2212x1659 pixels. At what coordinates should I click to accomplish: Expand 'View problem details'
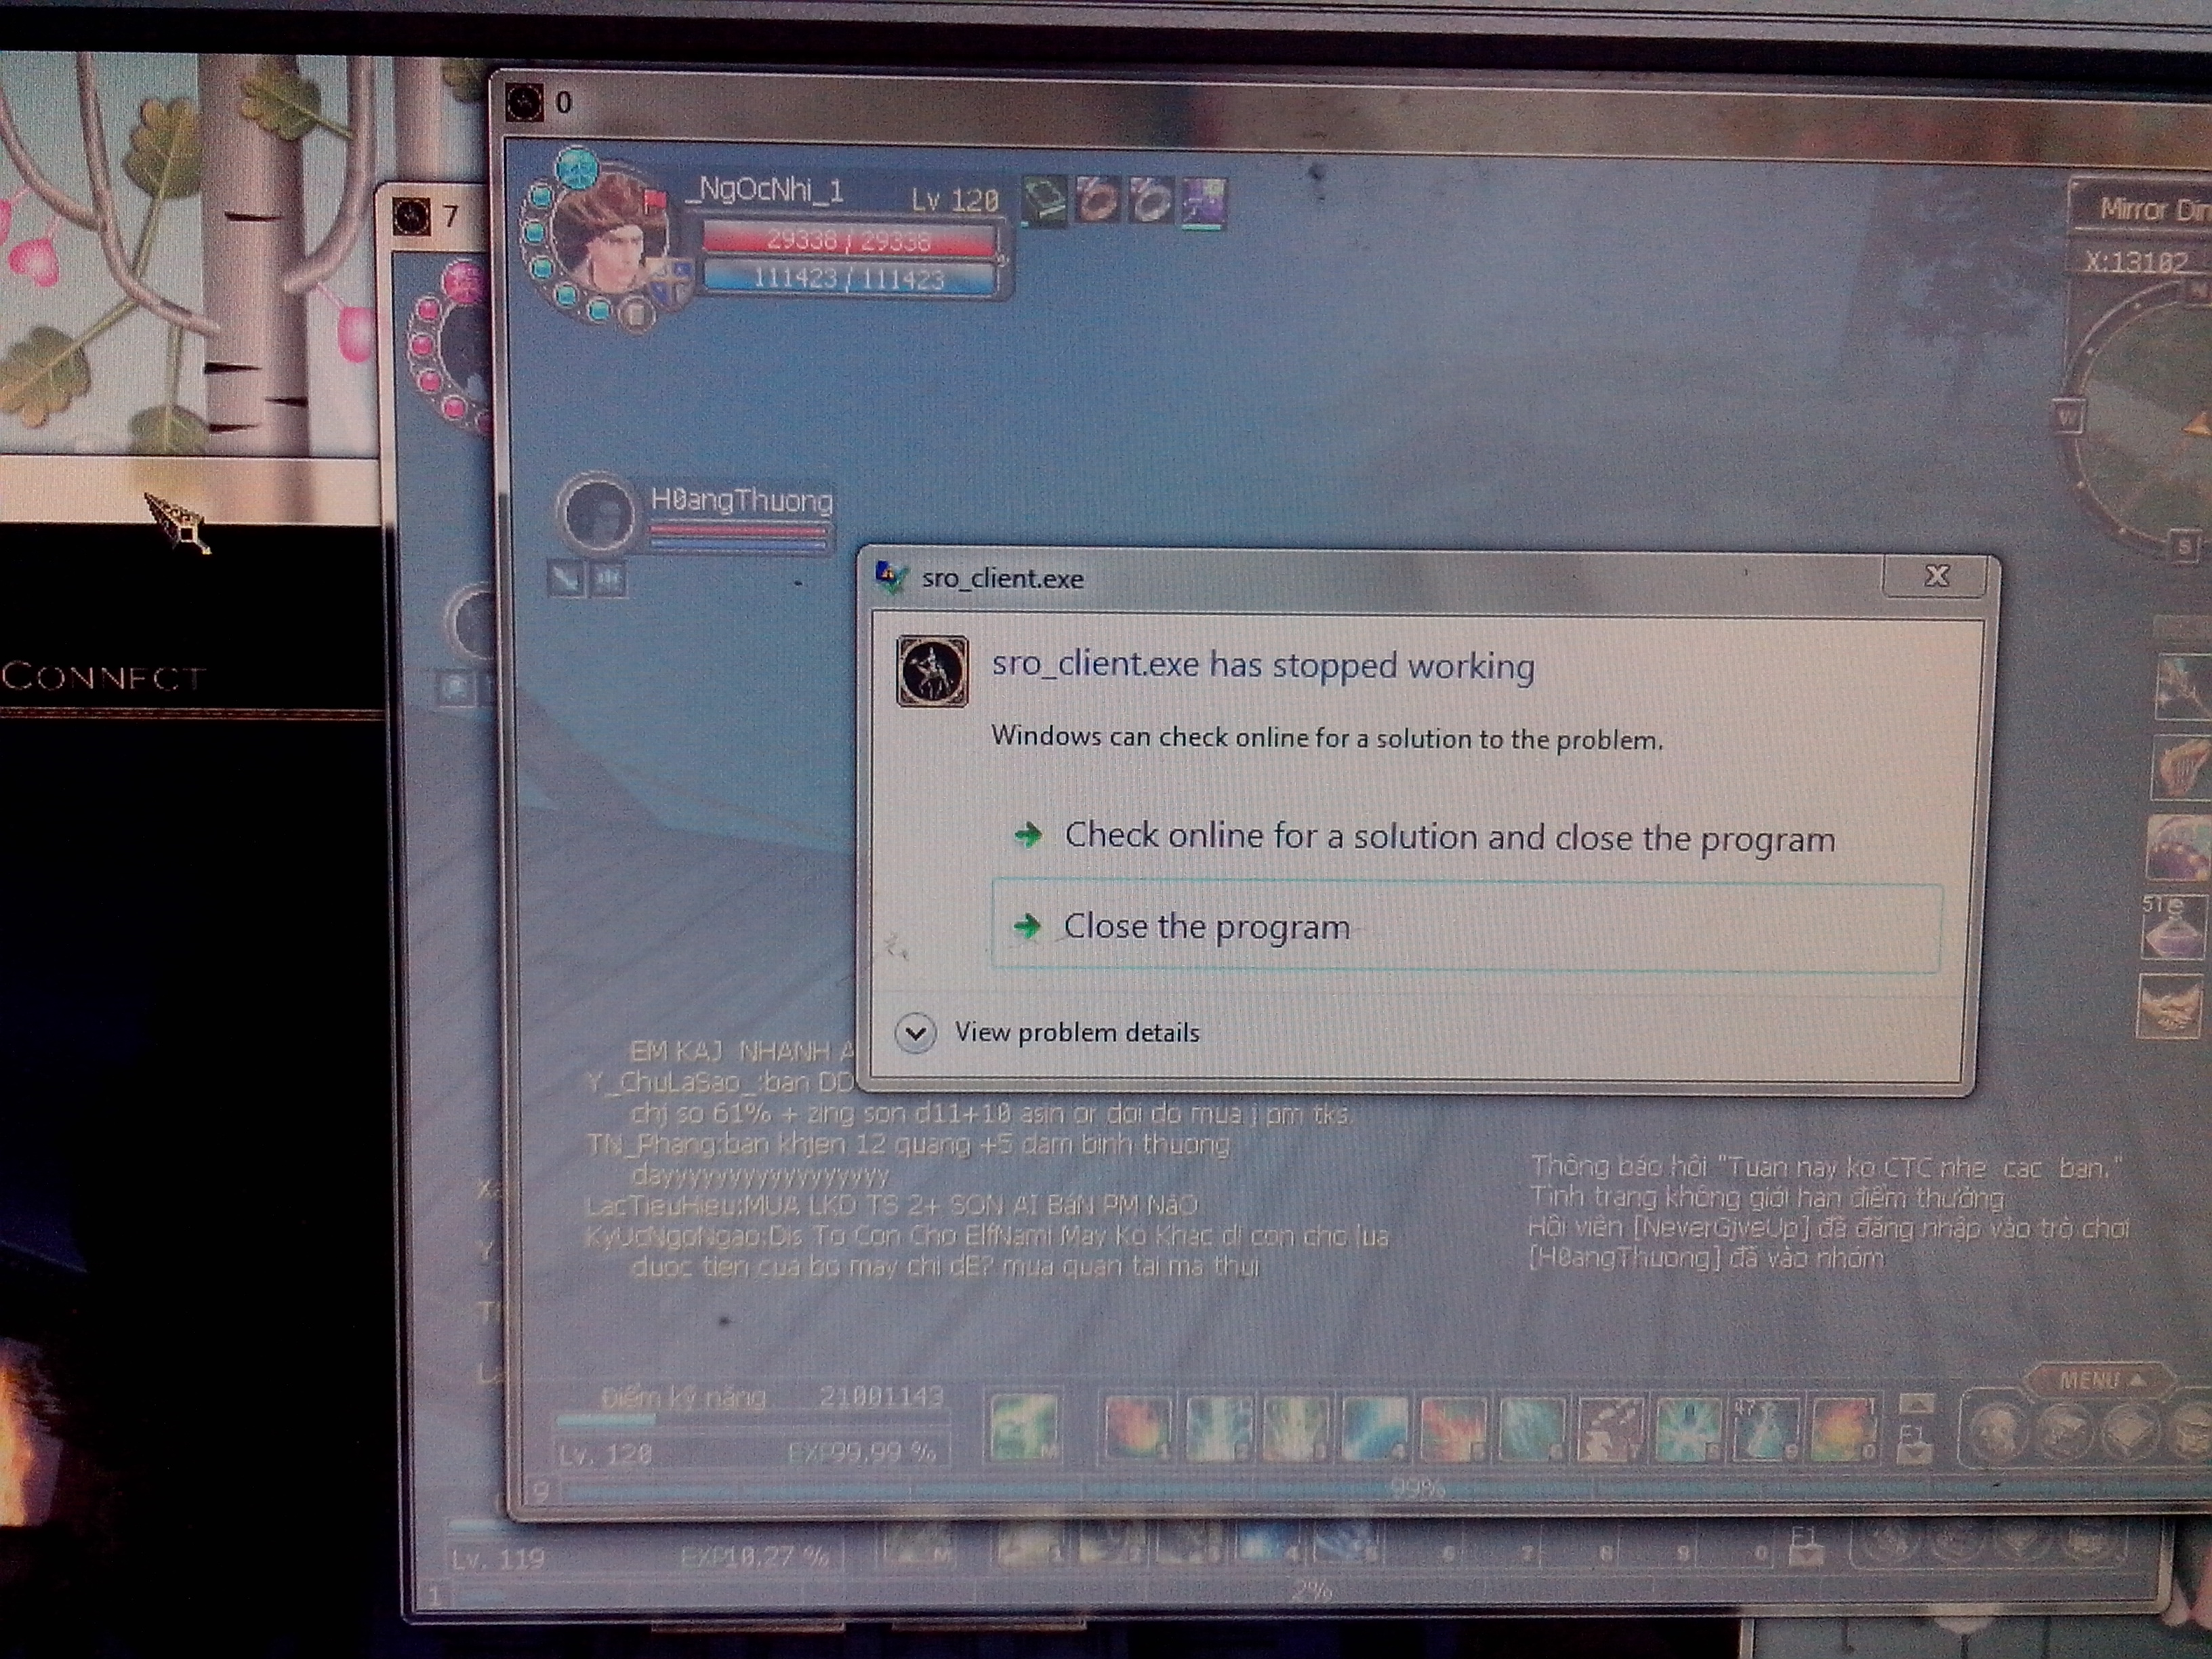tap(1049, 1032)
